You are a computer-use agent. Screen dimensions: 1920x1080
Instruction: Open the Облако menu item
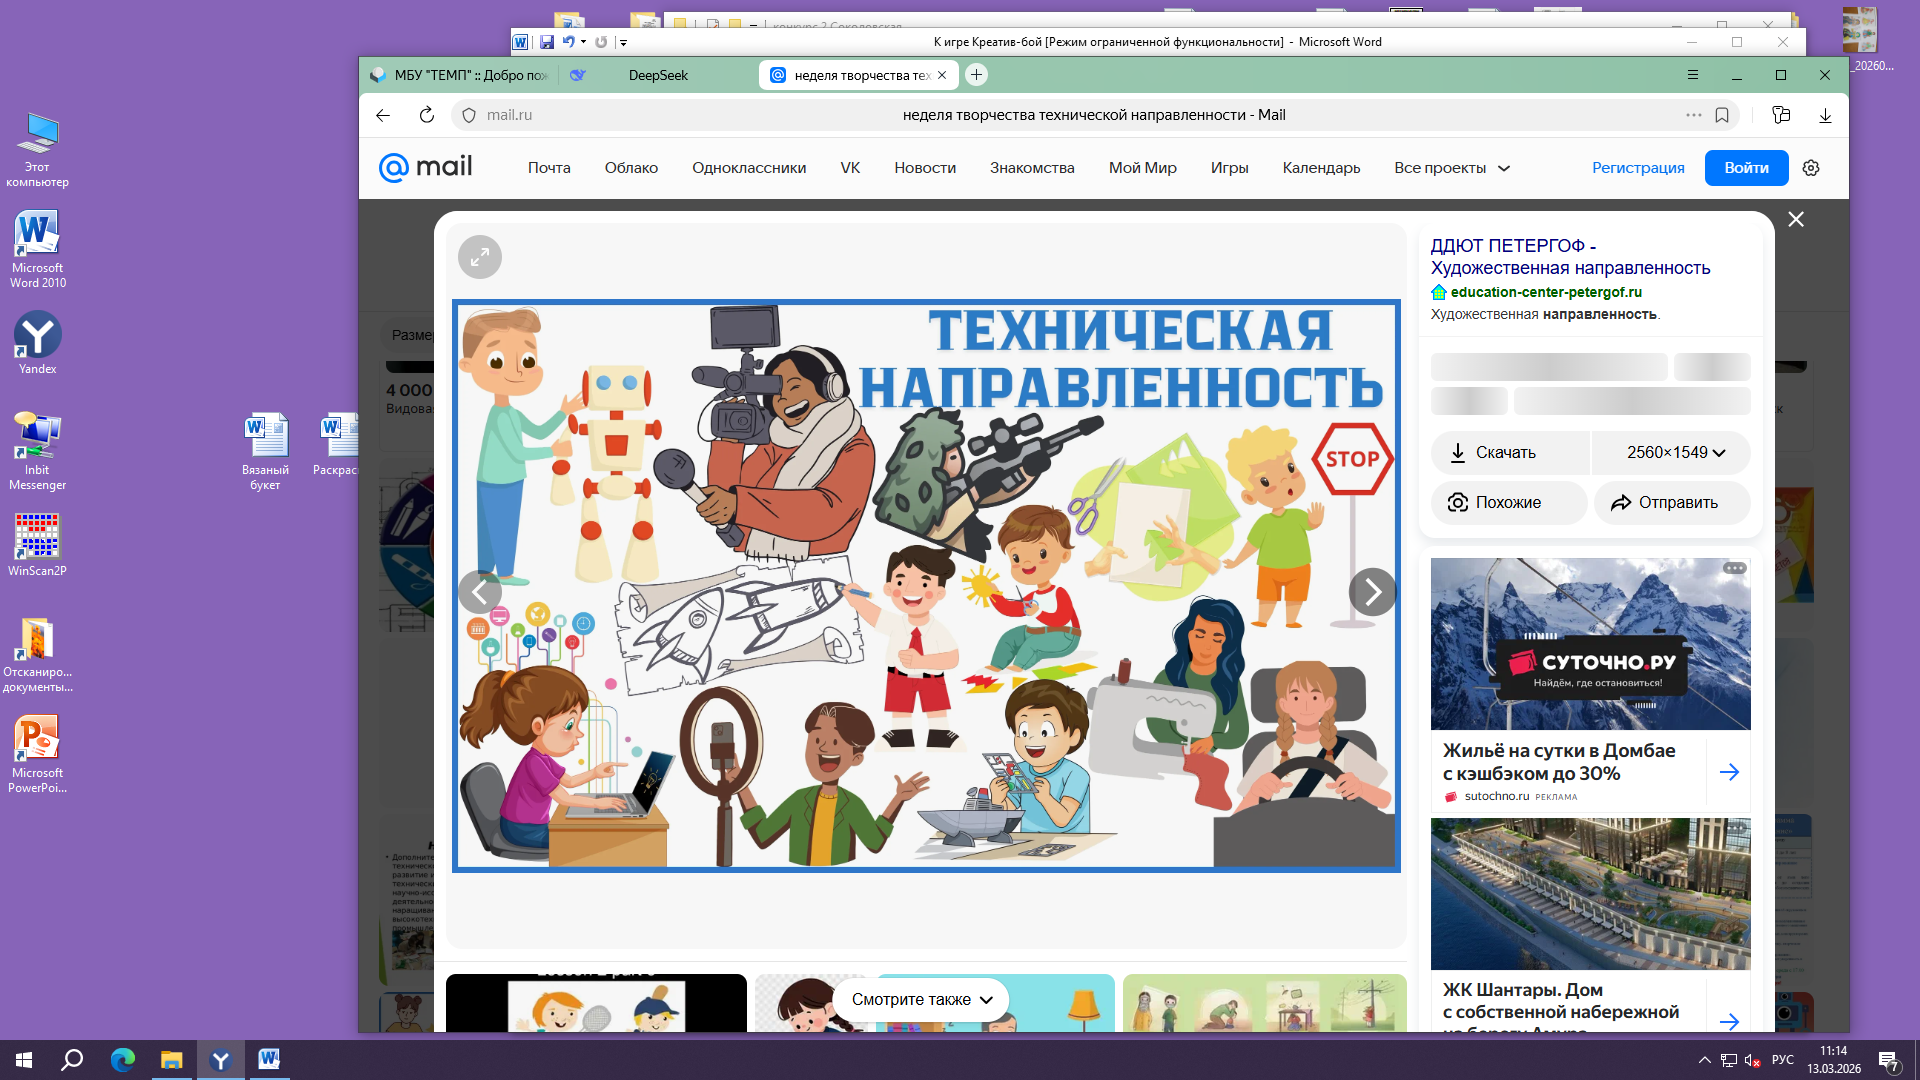(631, 168)
